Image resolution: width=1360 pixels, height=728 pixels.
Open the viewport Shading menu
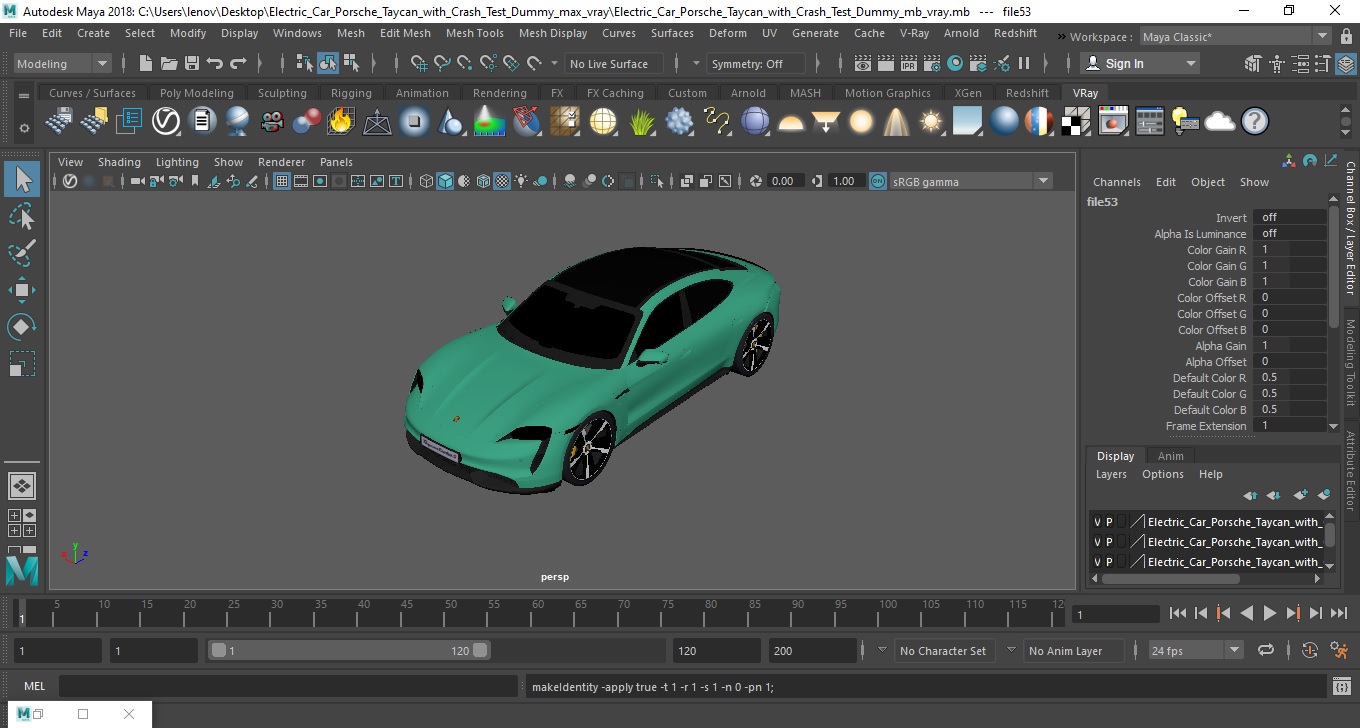(x=119, y=162)
